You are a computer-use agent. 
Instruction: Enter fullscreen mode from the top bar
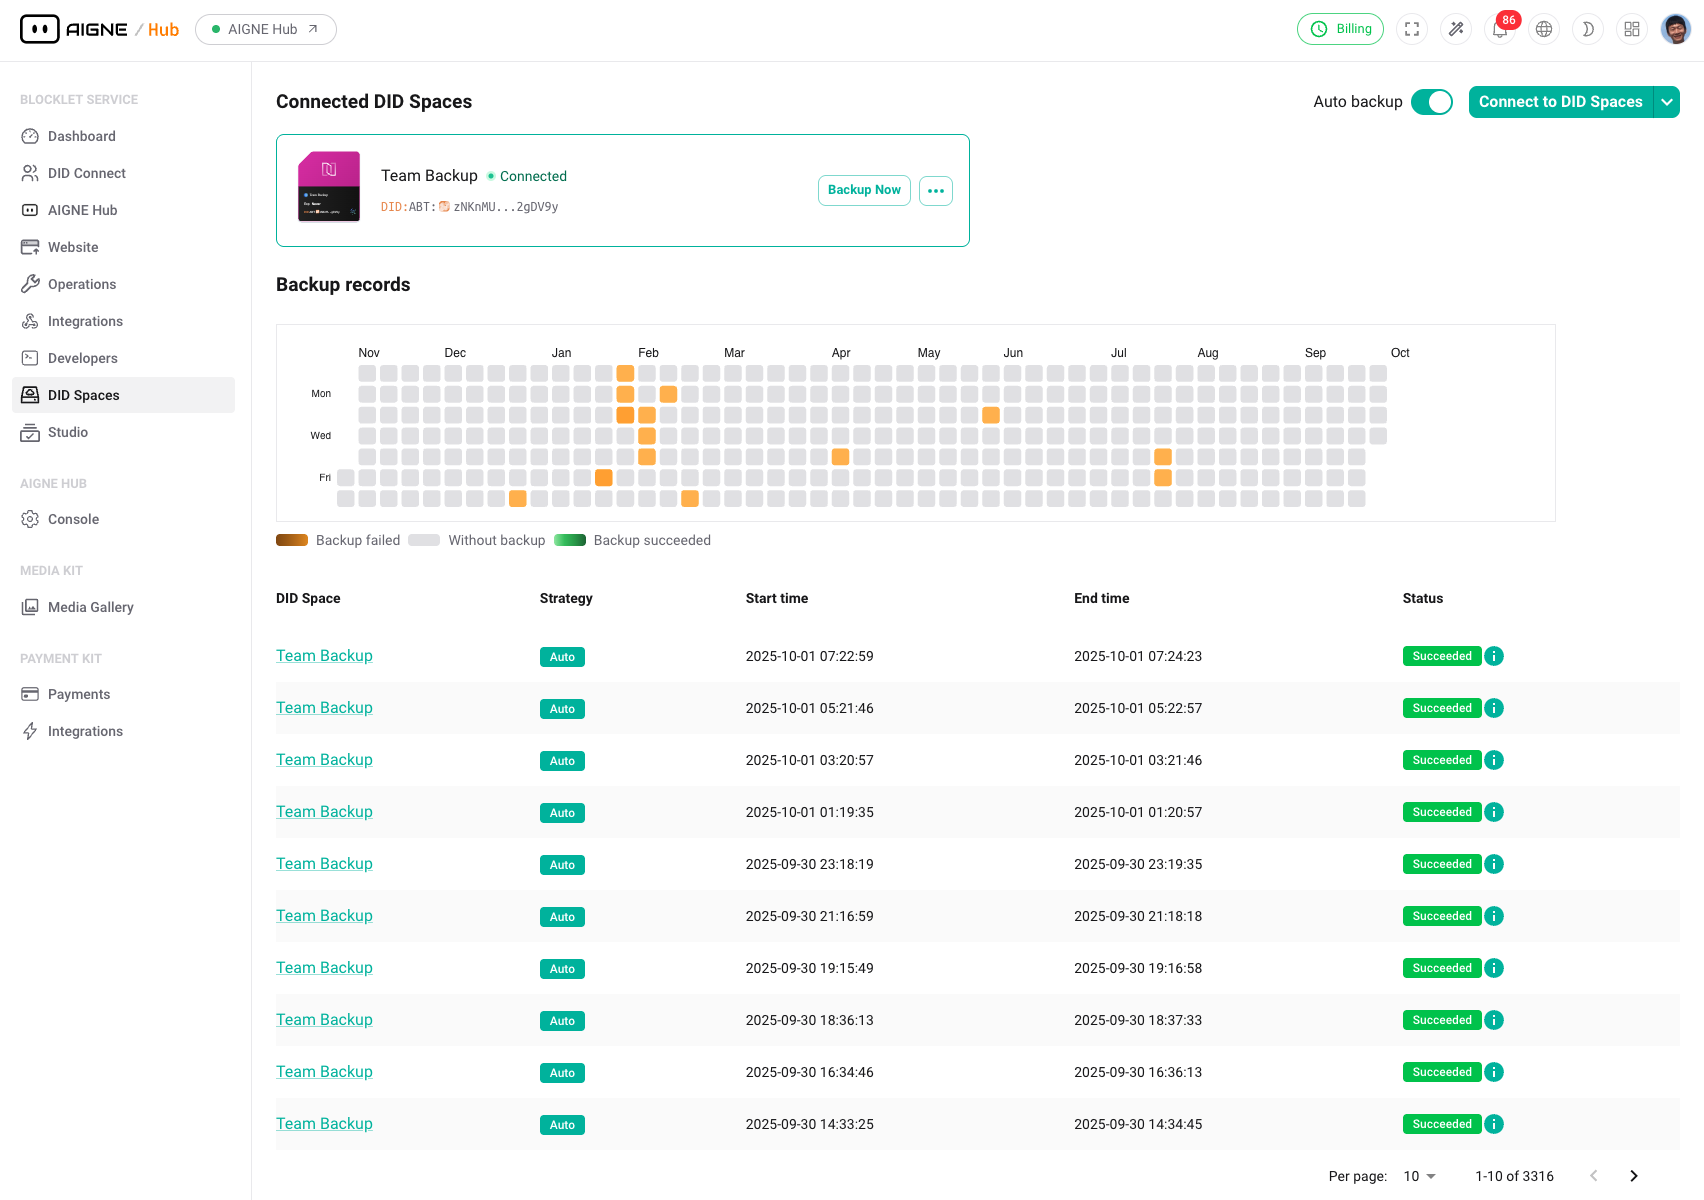pos(1411,29)
